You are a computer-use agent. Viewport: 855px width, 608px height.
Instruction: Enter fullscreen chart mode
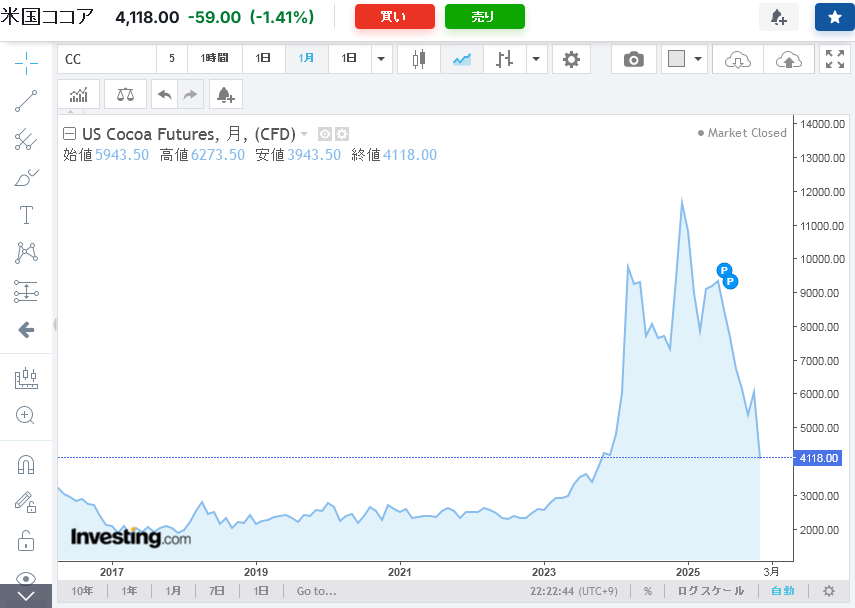tap(834, 59)
